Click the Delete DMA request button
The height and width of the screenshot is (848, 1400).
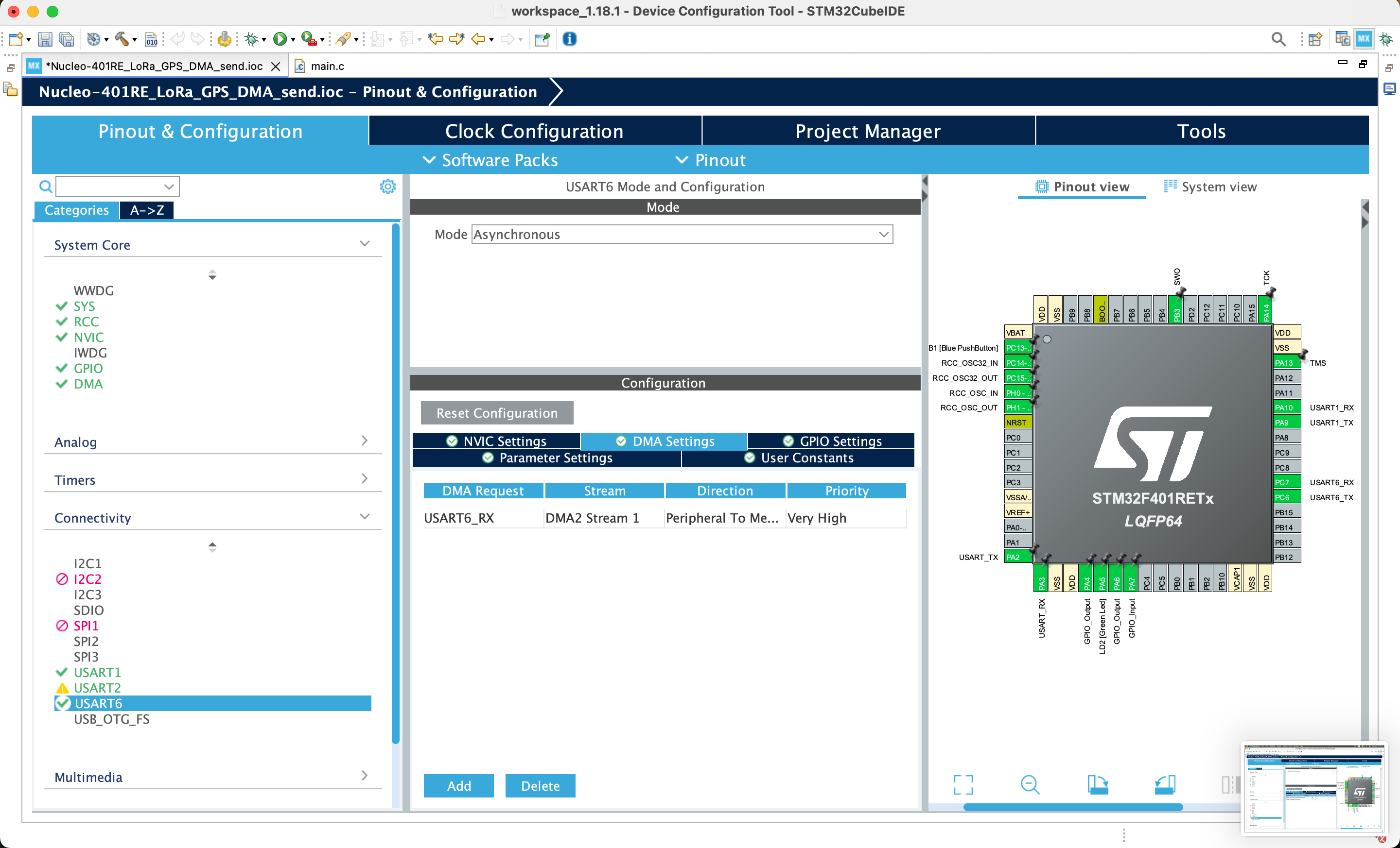pyautogui.click(x=540, y=786)
